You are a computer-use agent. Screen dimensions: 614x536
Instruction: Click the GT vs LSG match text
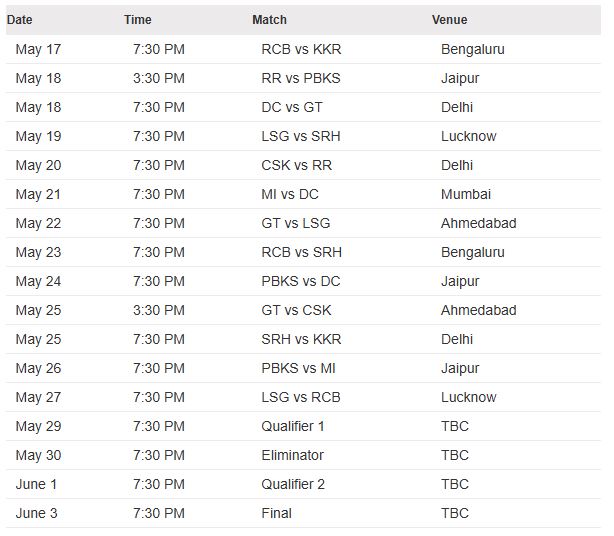point(296,223)
